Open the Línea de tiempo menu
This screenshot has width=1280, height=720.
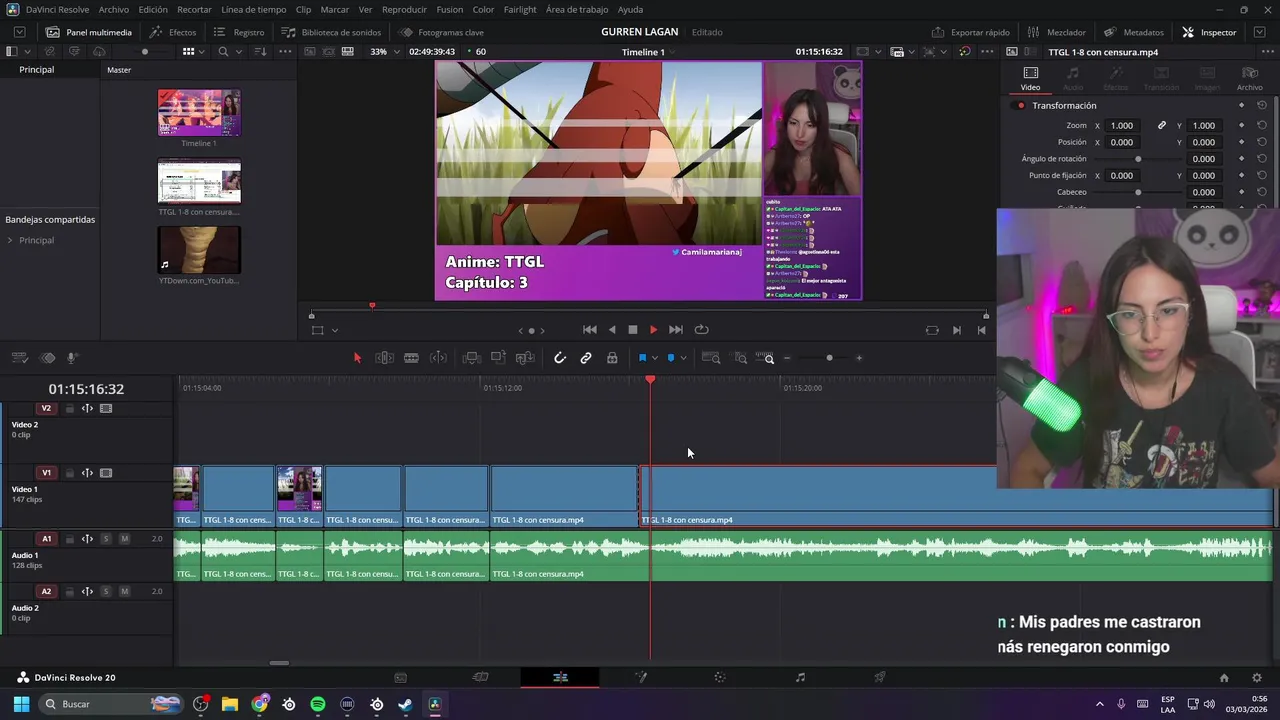pyautogui.click(x=253, y=9)
